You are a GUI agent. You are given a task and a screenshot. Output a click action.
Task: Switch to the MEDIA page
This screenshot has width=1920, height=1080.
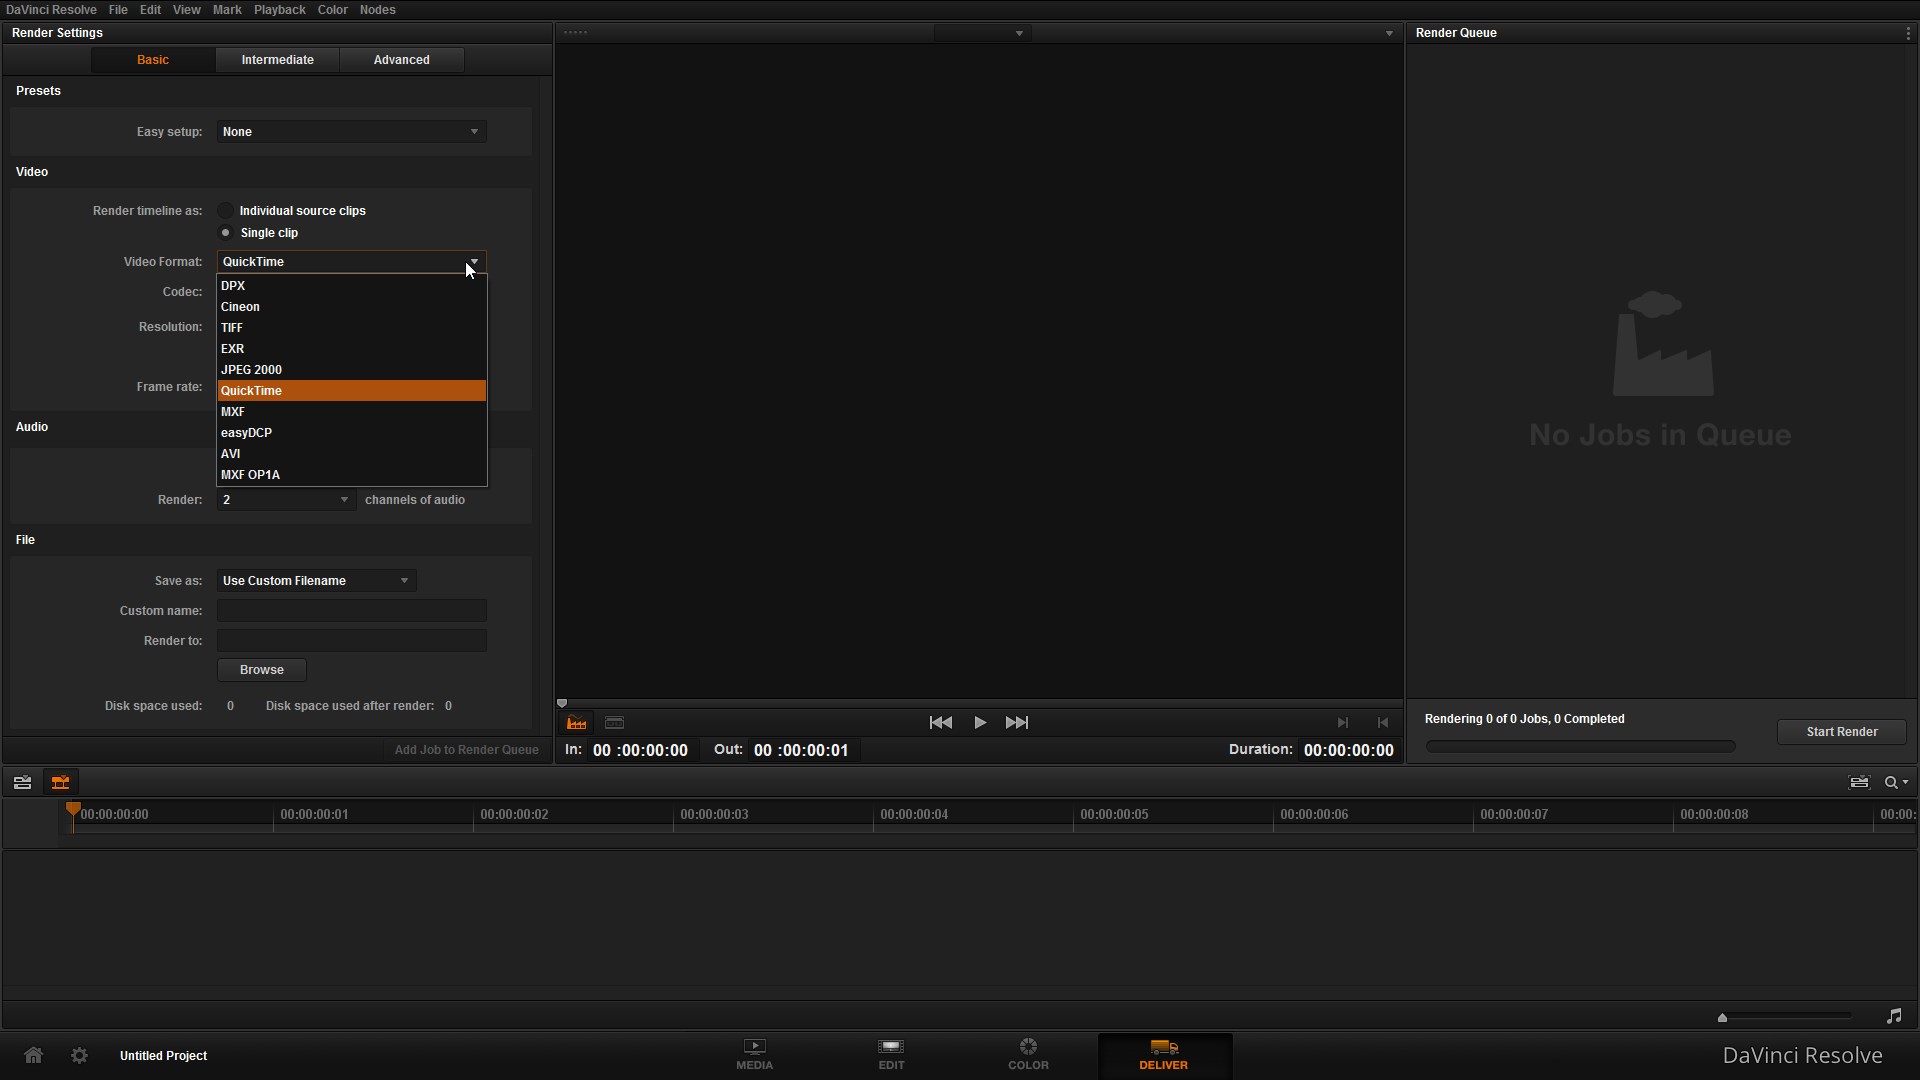754,1055
